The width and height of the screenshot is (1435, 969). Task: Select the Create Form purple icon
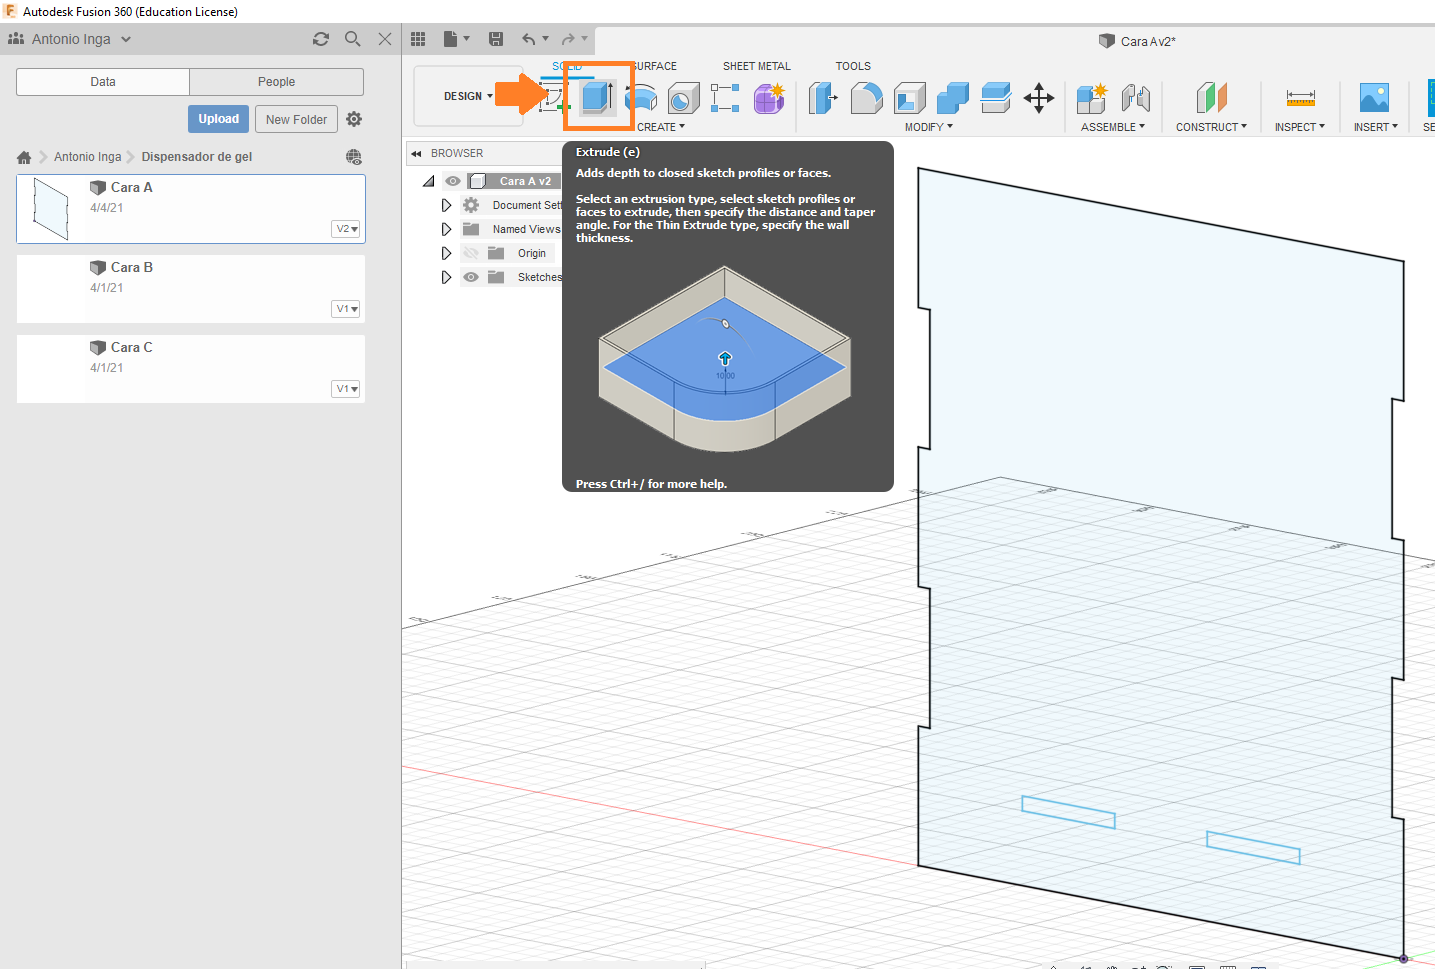[x=769, y=98]
